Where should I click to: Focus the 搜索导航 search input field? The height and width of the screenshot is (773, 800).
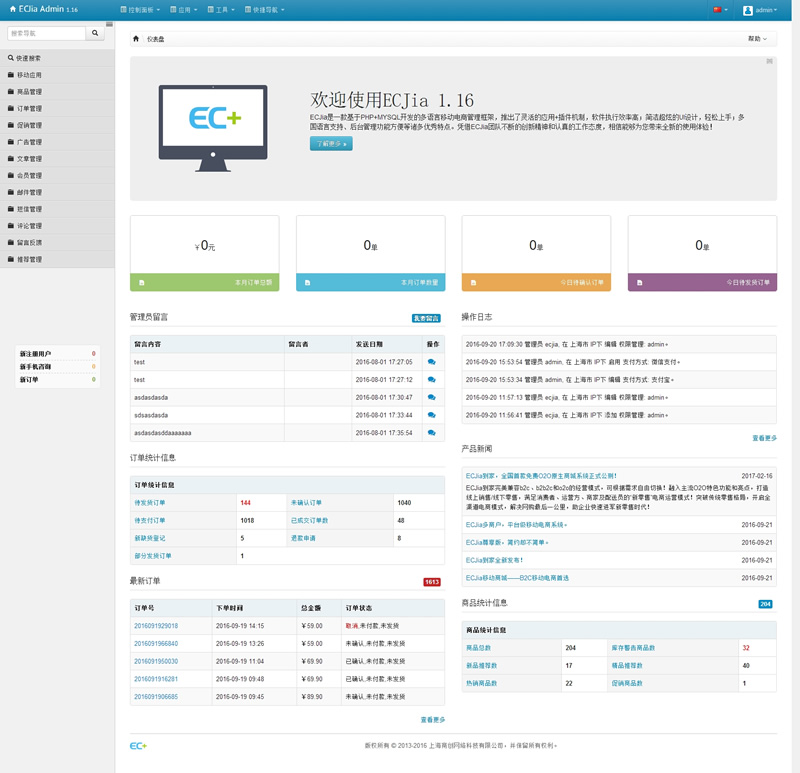click(45, 33)
